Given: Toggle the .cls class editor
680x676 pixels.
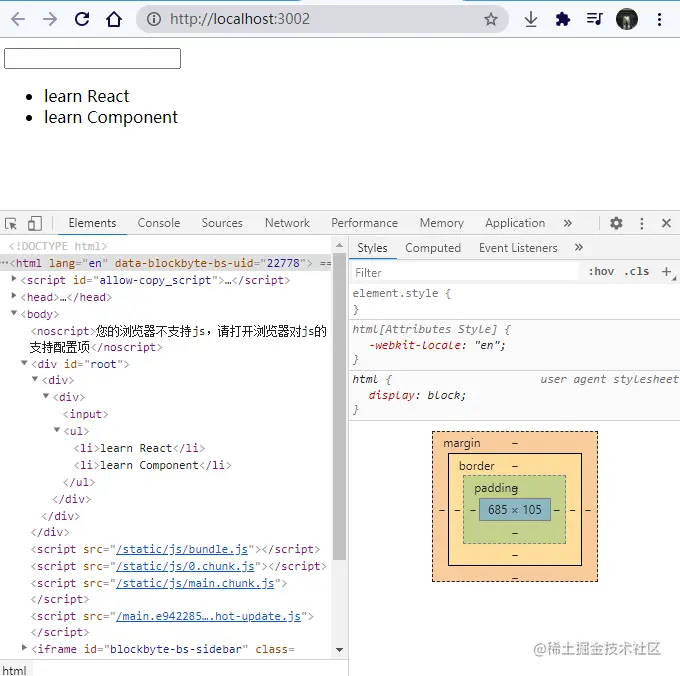Looking at the screenshot, I should [637, 271].
